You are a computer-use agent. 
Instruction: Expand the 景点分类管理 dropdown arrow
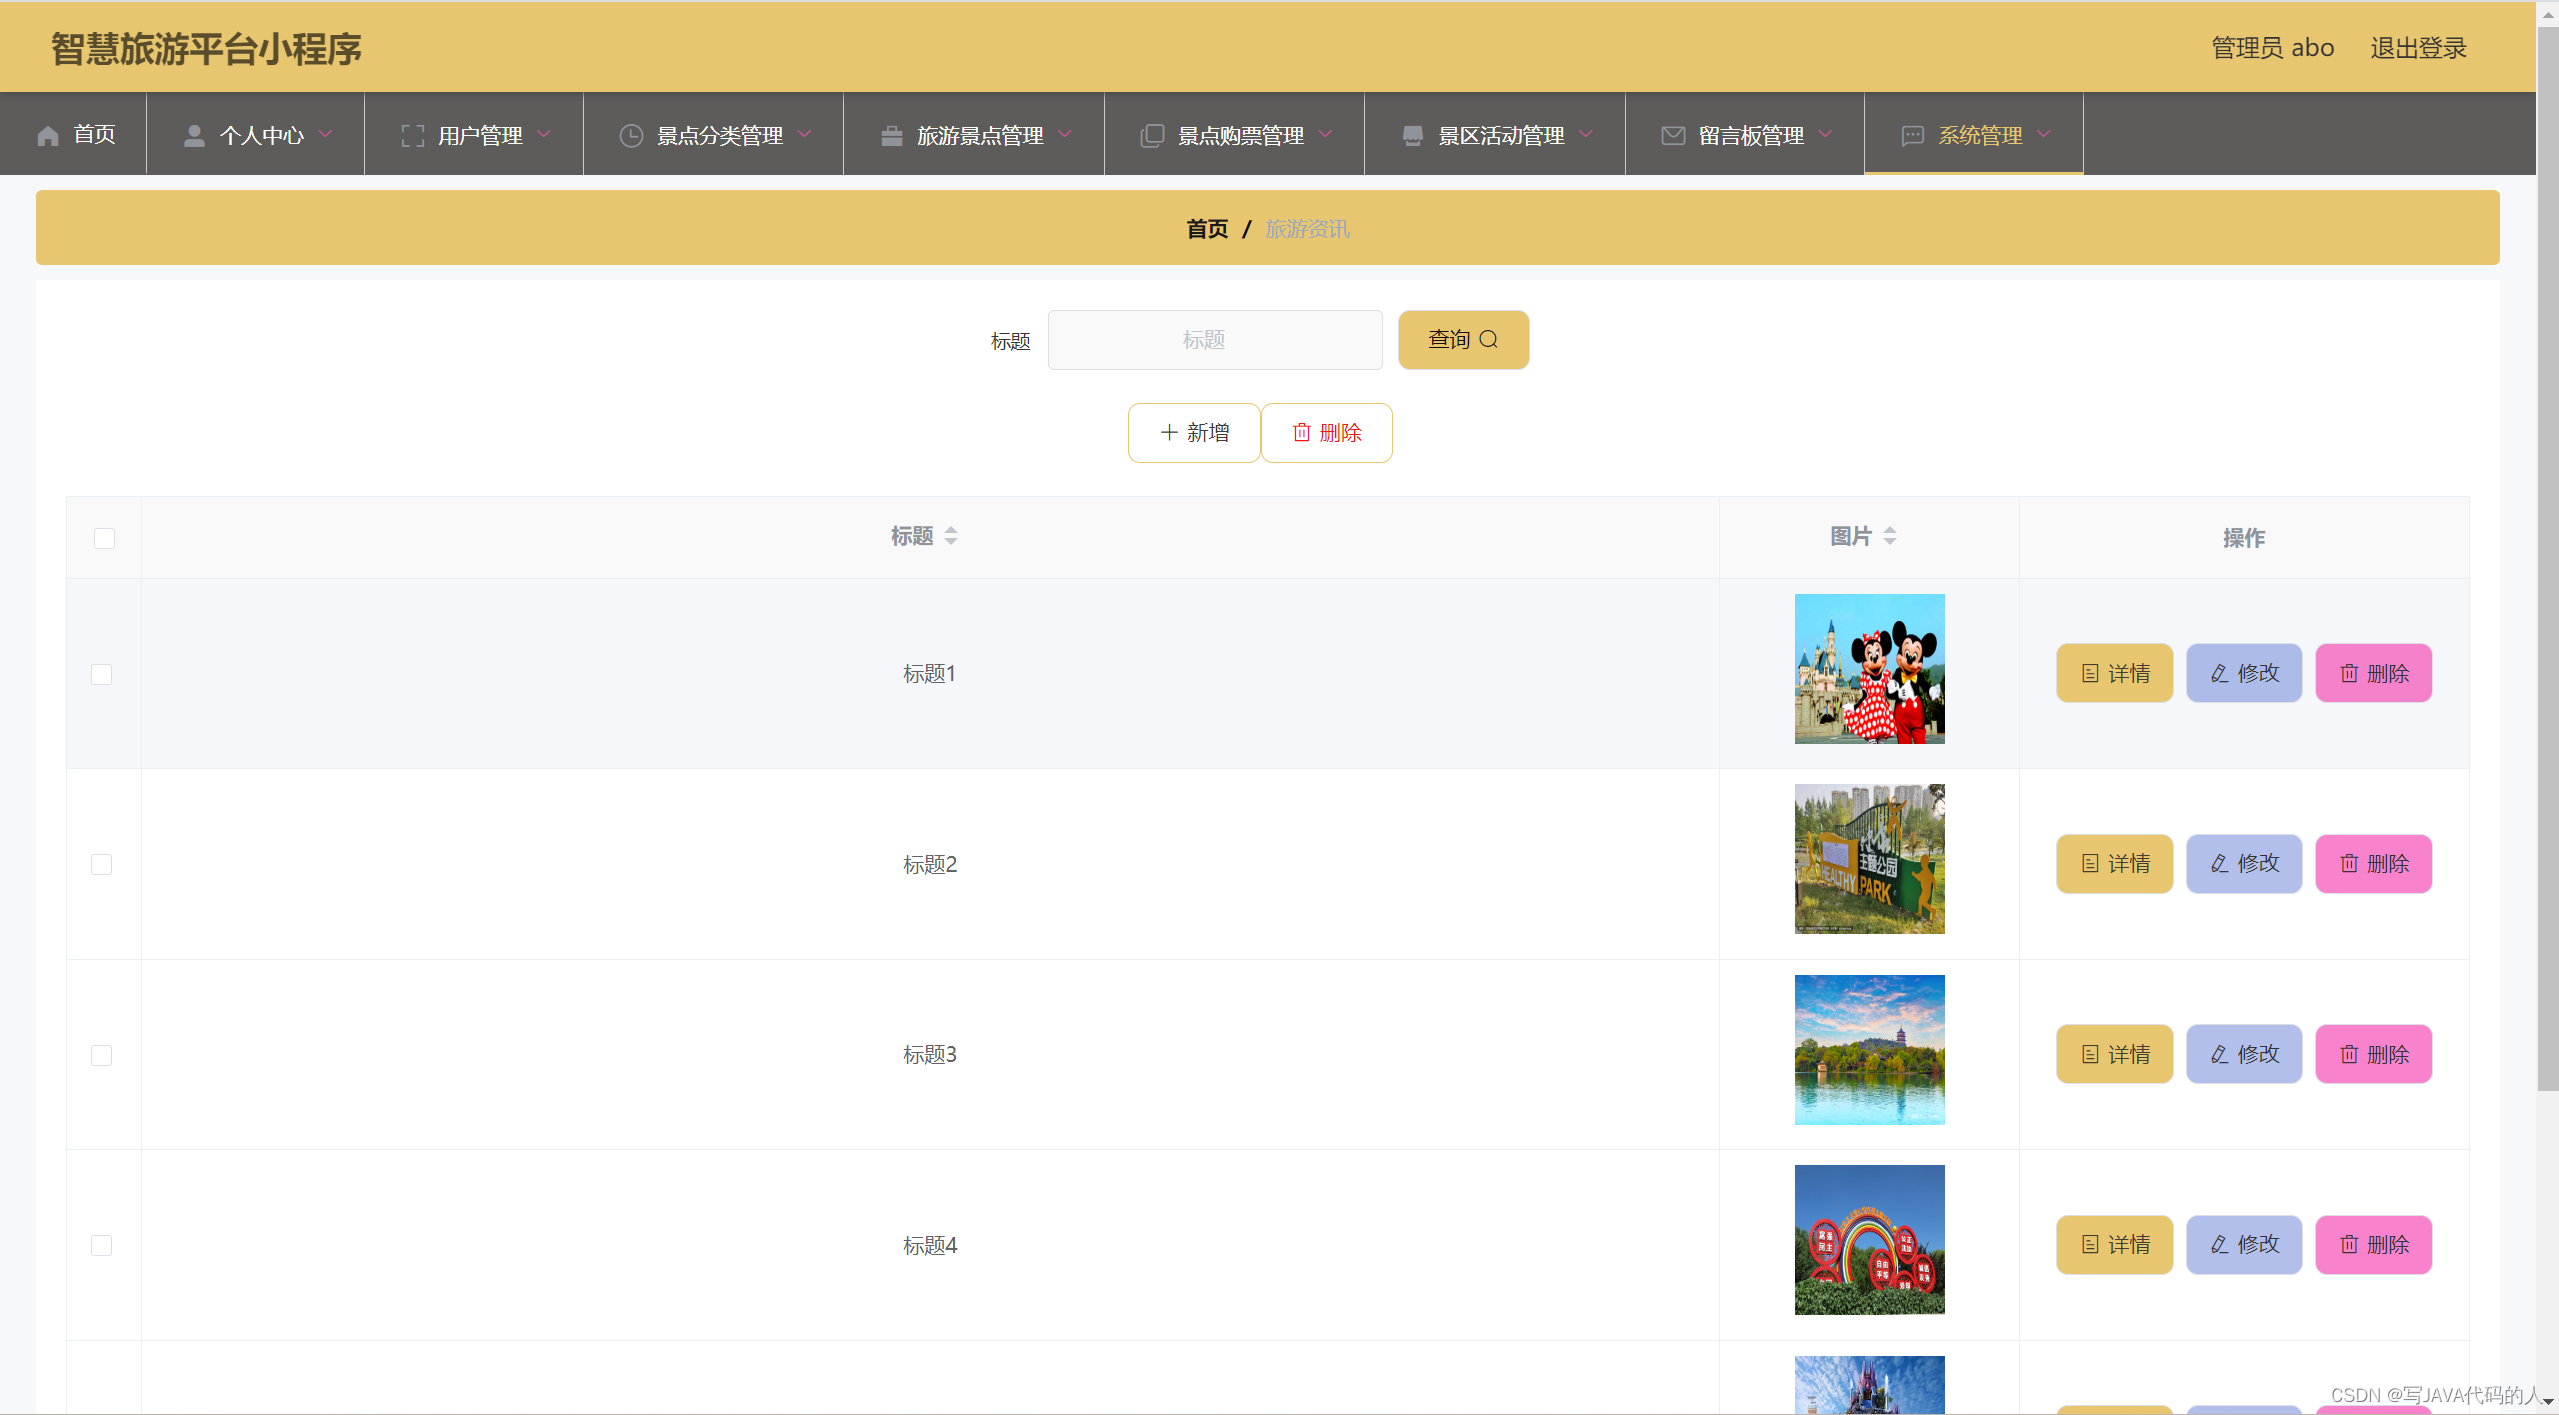pyautogui.click(x=804, y=134)
